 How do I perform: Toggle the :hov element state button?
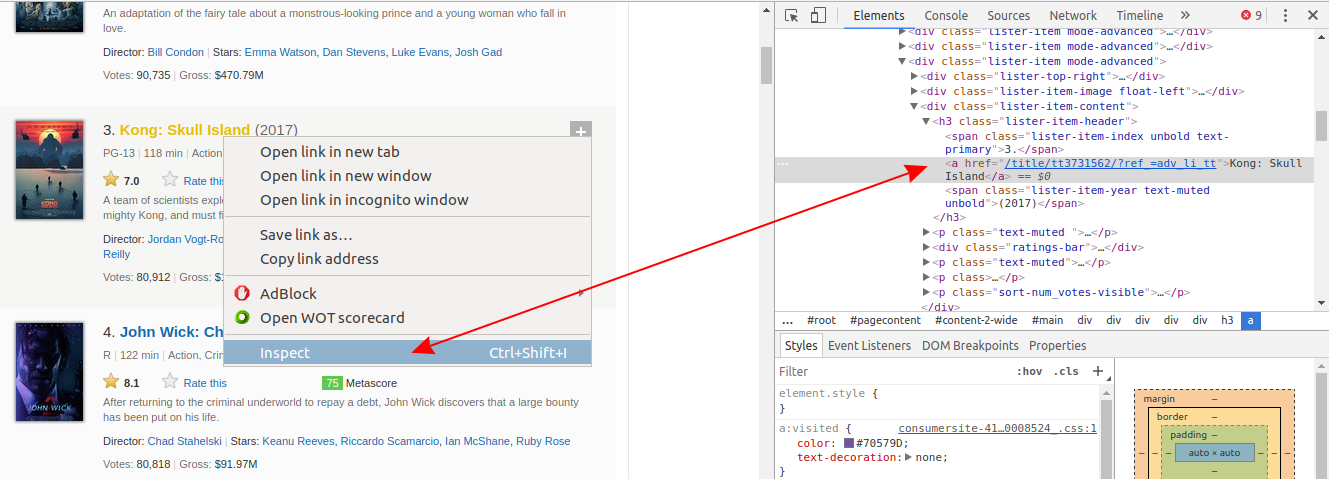tap(1029, 371)
